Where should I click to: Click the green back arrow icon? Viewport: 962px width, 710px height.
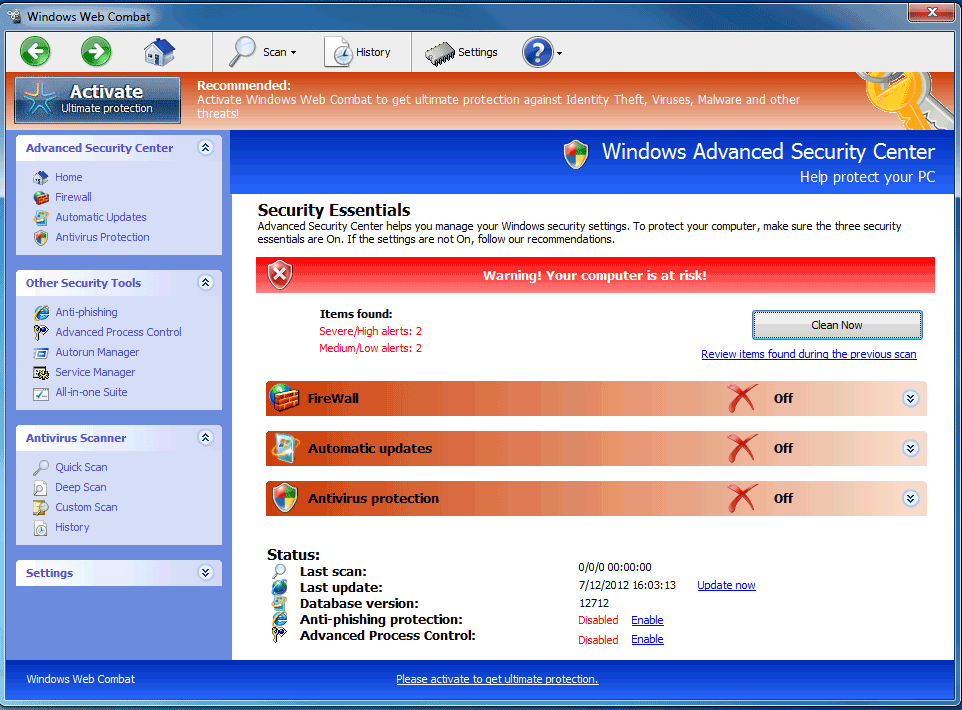tap(35, 51)
